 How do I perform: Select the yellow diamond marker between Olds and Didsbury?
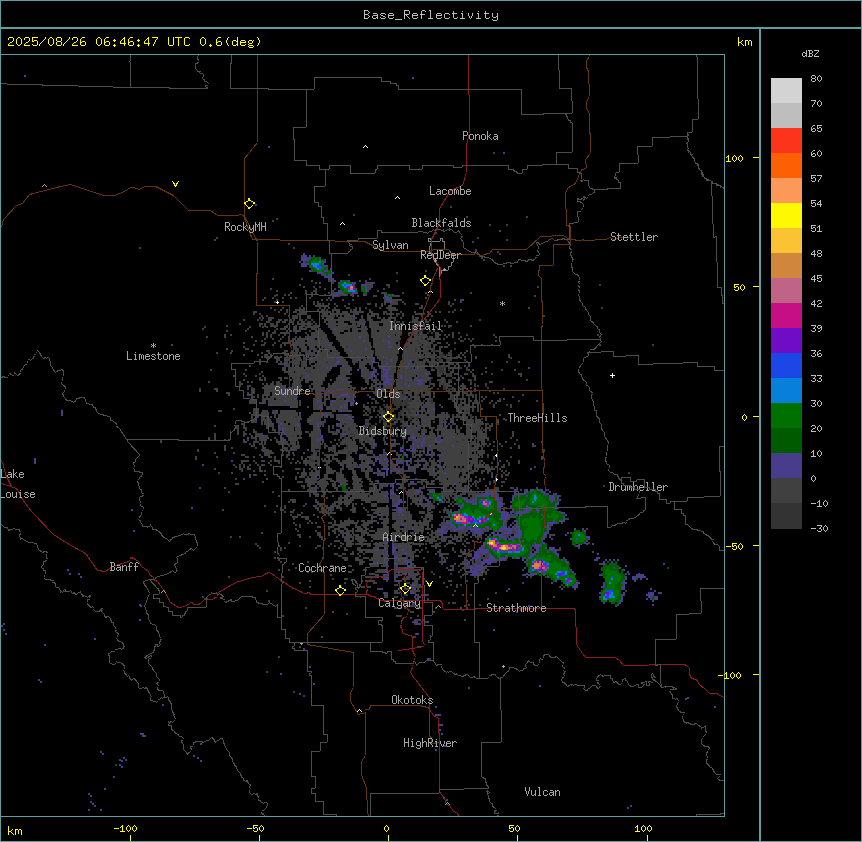coord(388,417)
